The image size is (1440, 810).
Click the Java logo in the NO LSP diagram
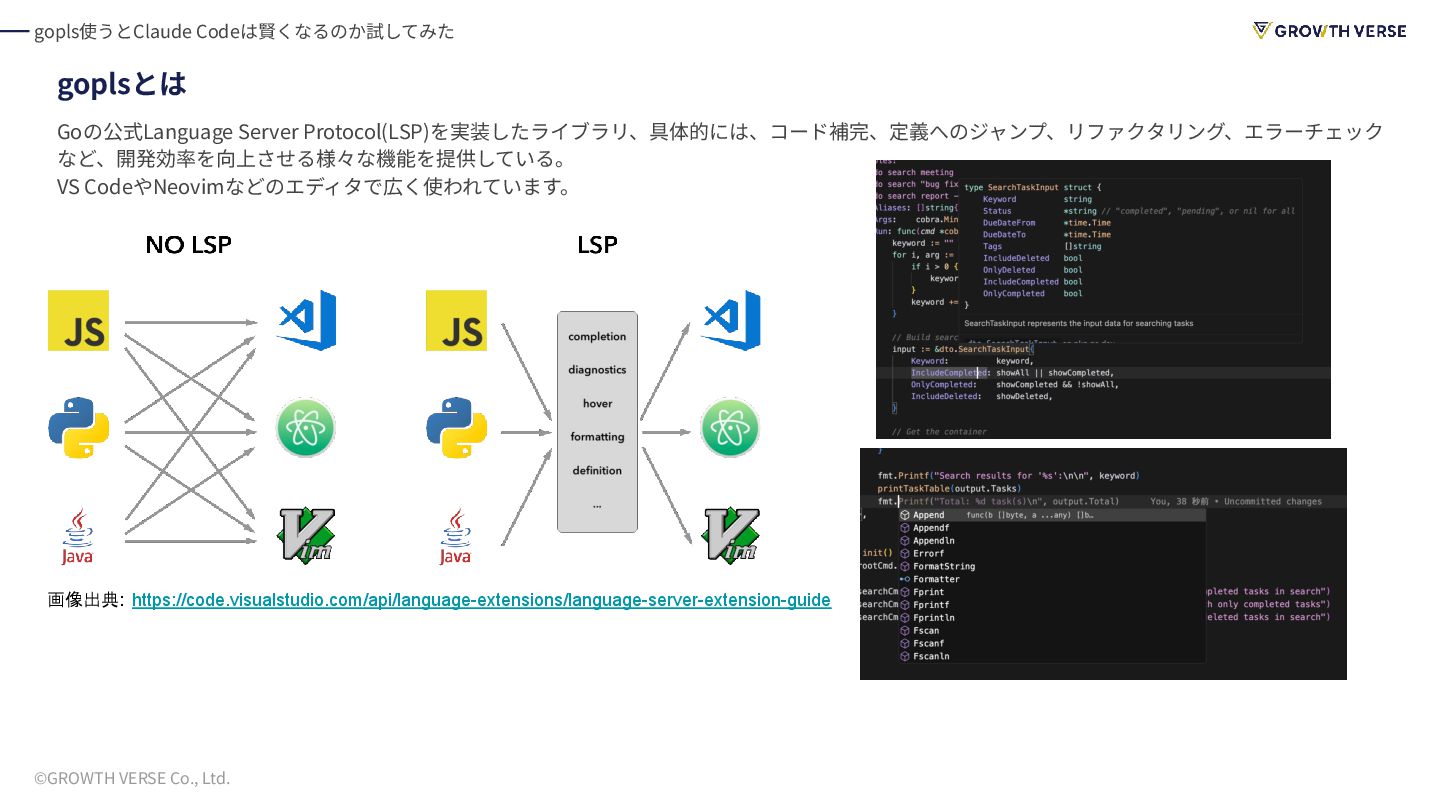tap(77, 536)
